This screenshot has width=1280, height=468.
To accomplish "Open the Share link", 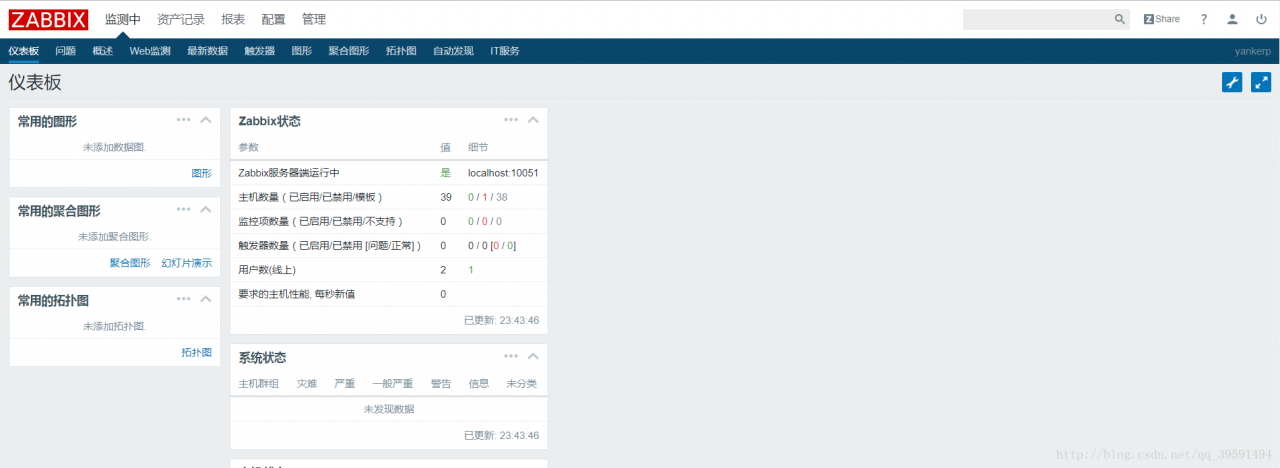I will [x=1162, y=19].
